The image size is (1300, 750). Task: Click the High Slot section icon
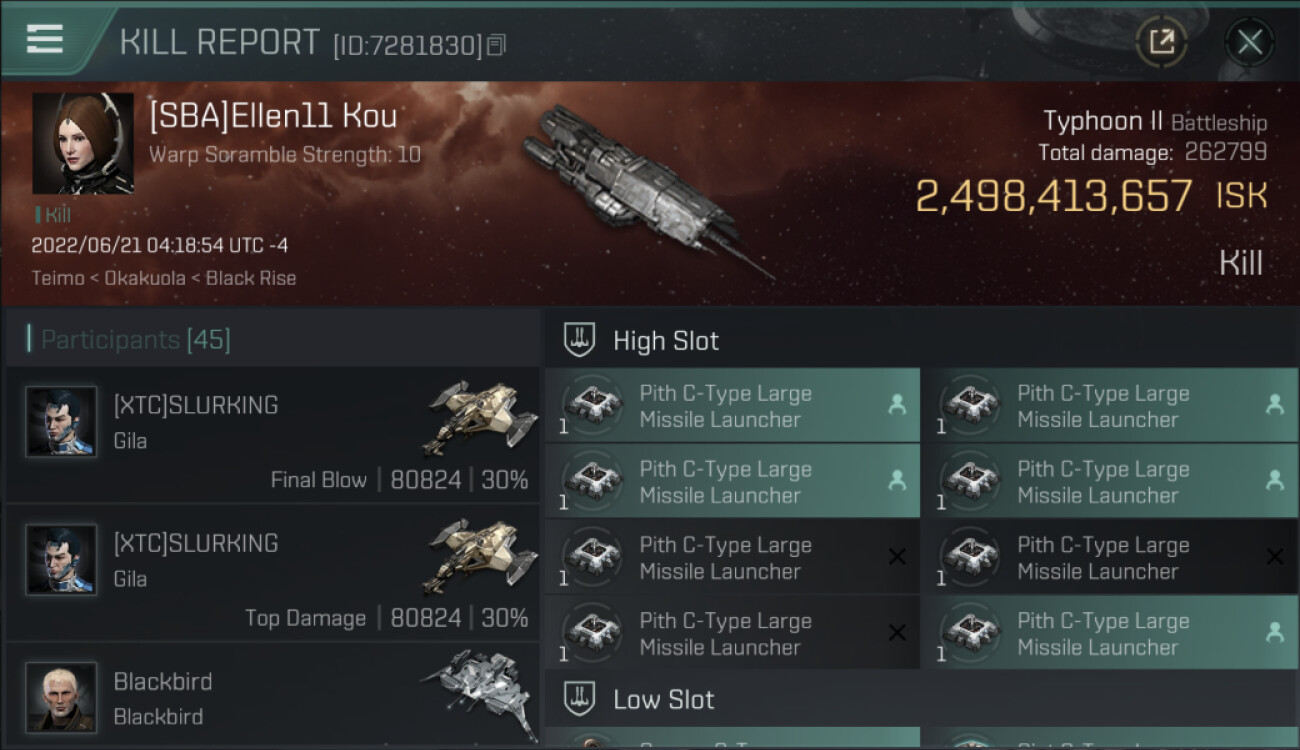[581, 340]
